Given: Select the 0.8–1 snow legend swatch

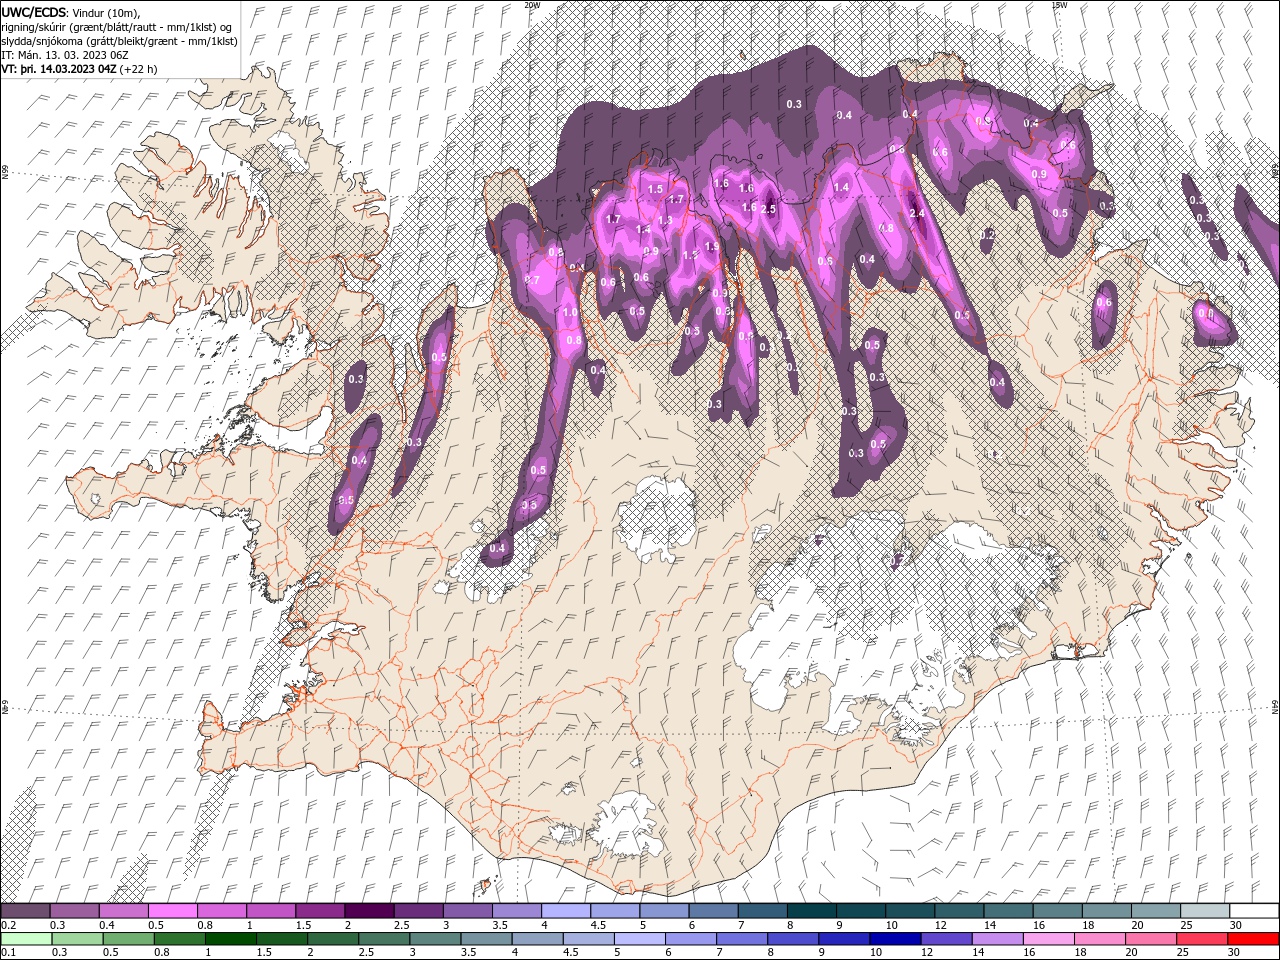Looking at the screenshot, I should coord(222,911).
